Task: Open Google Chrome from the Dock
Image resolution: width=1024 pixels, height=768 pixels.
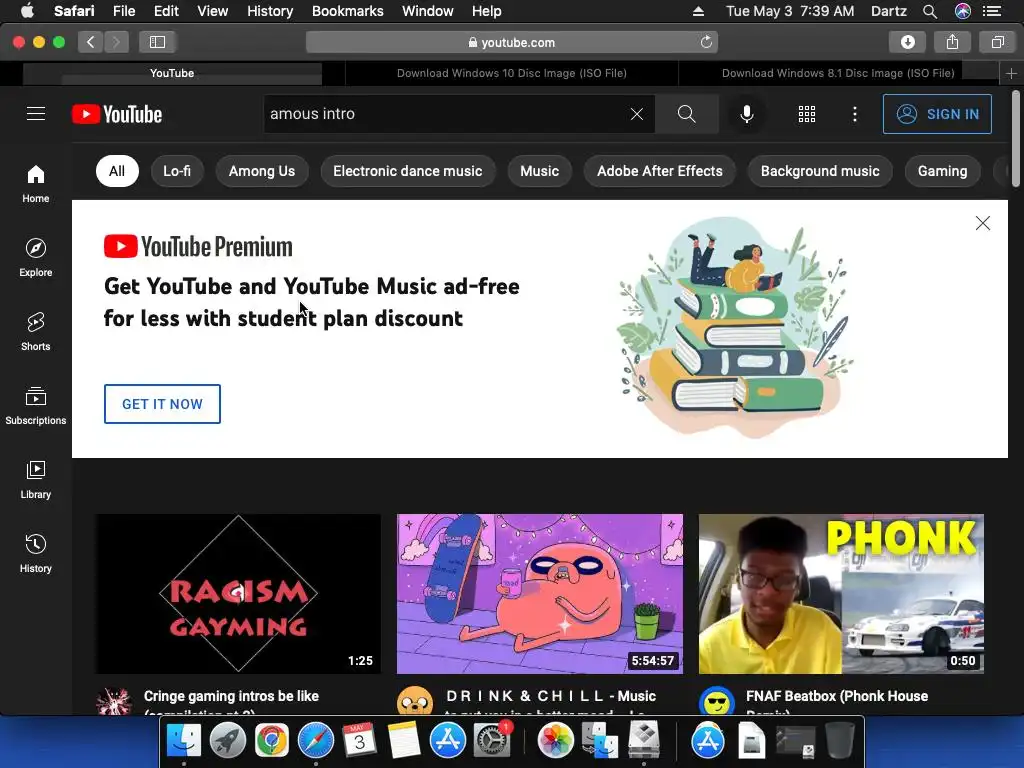Action: (x=272, y=741)
